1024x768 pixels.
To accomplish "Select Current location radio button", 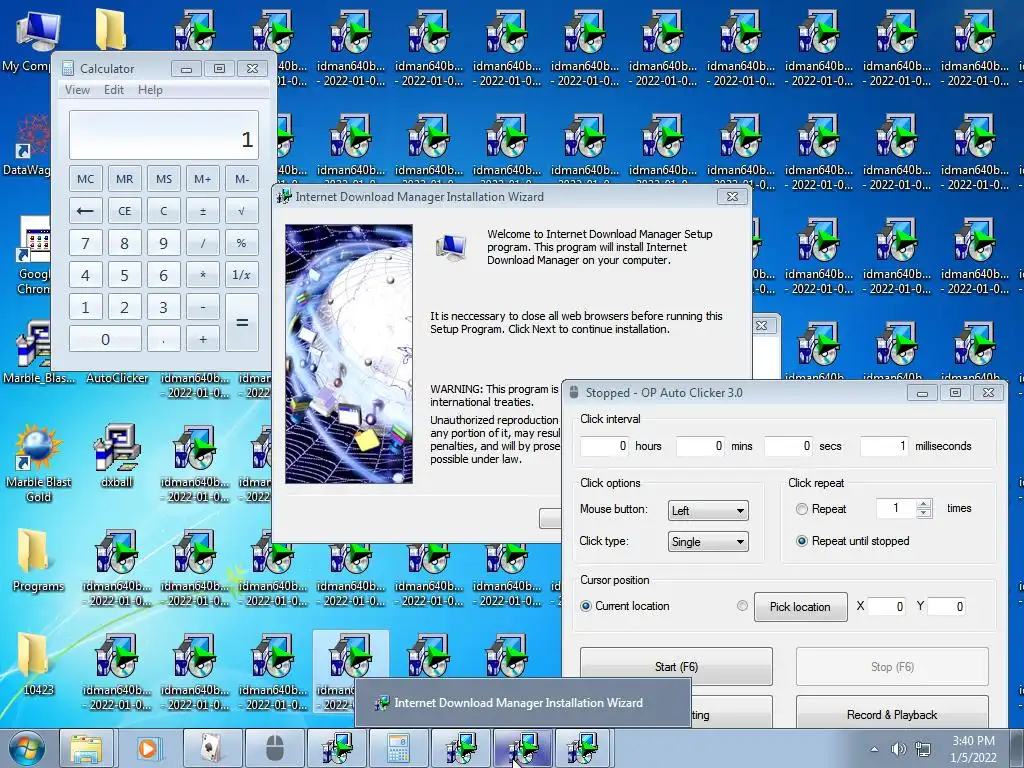I will [586, 606].
